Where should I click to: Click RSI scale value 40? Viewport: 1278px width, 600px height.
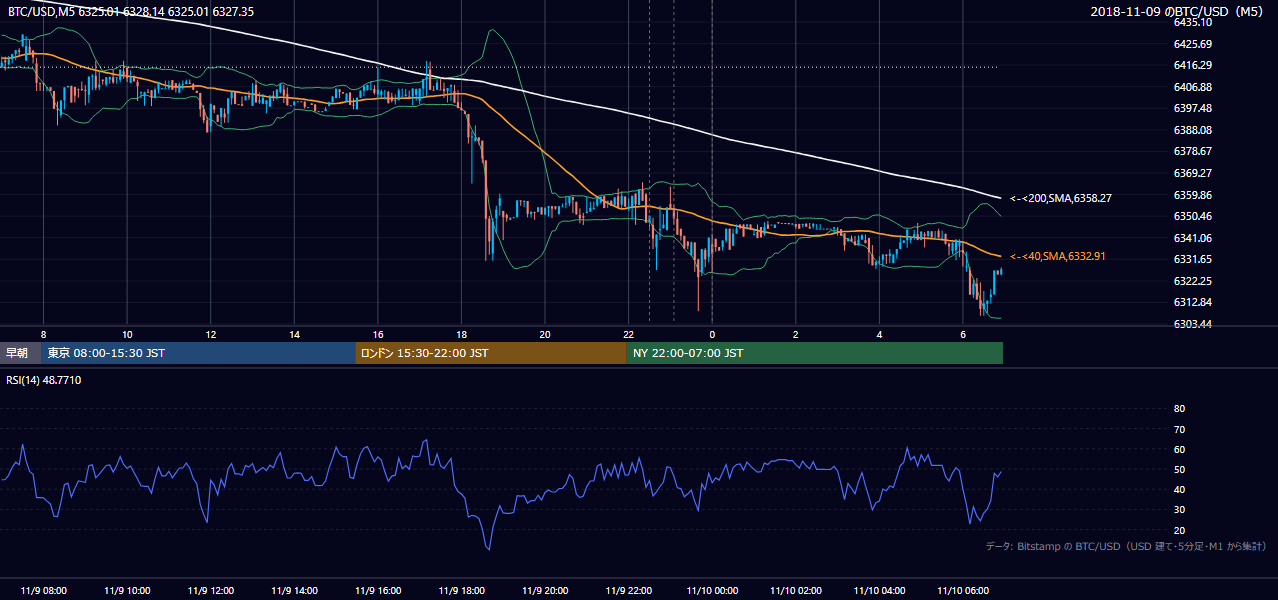click(1179, 489)
